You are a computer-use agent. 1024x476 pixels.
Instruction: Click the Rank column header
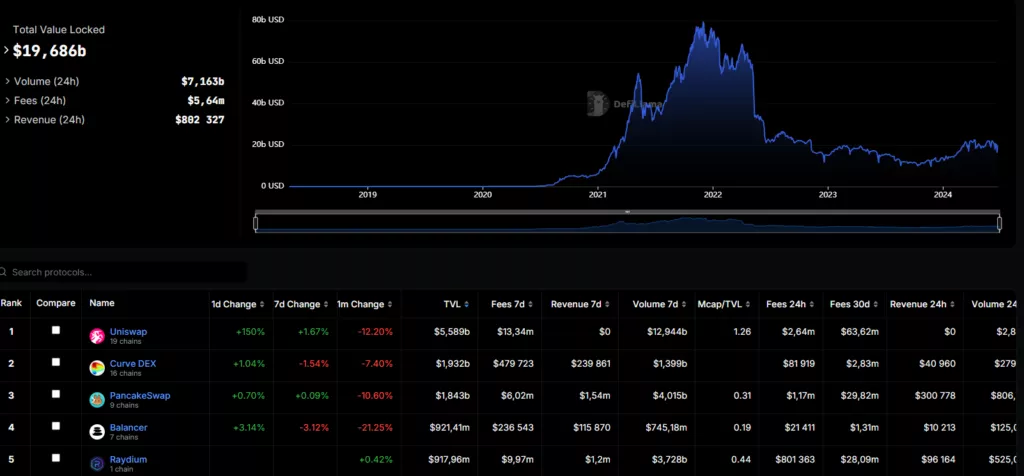[11, 303]
